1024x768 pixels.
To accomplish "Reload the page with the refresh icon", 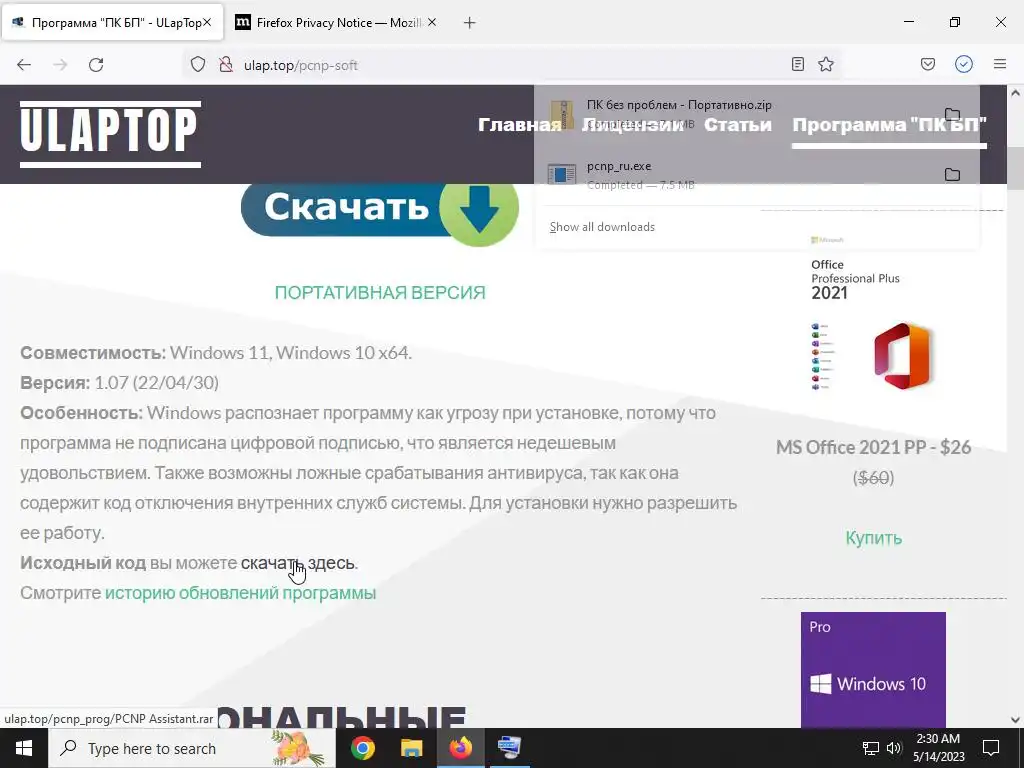I will (96, 65).
